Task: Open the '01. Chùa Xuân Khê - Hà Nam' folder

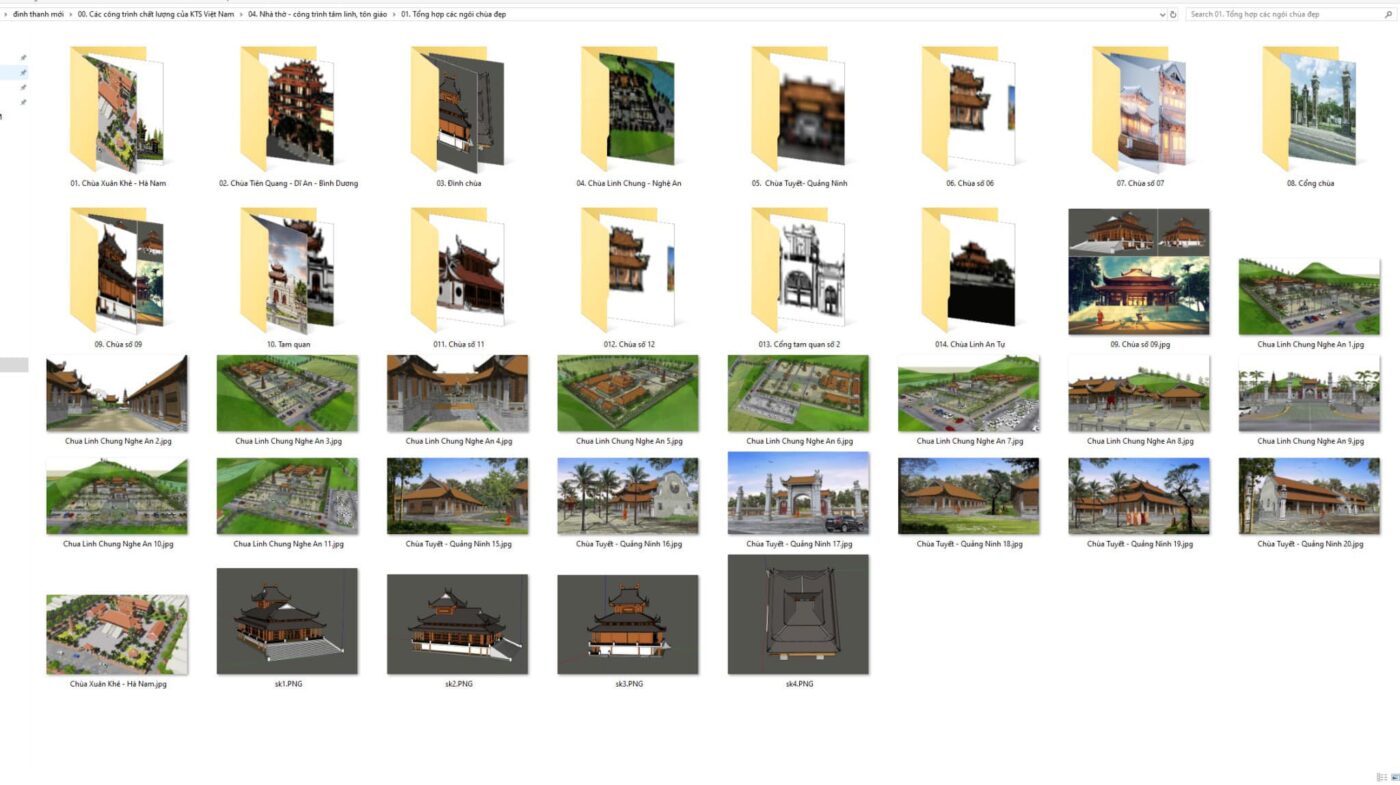Action: click(x=117, y=110)
